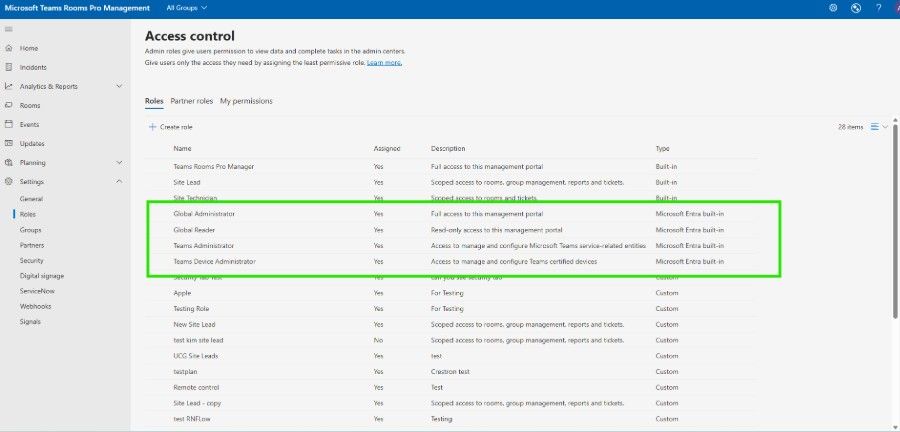900x432 pixels.
Task: Click the Analytics & Reports chart icon
Action: click(9, 86)
